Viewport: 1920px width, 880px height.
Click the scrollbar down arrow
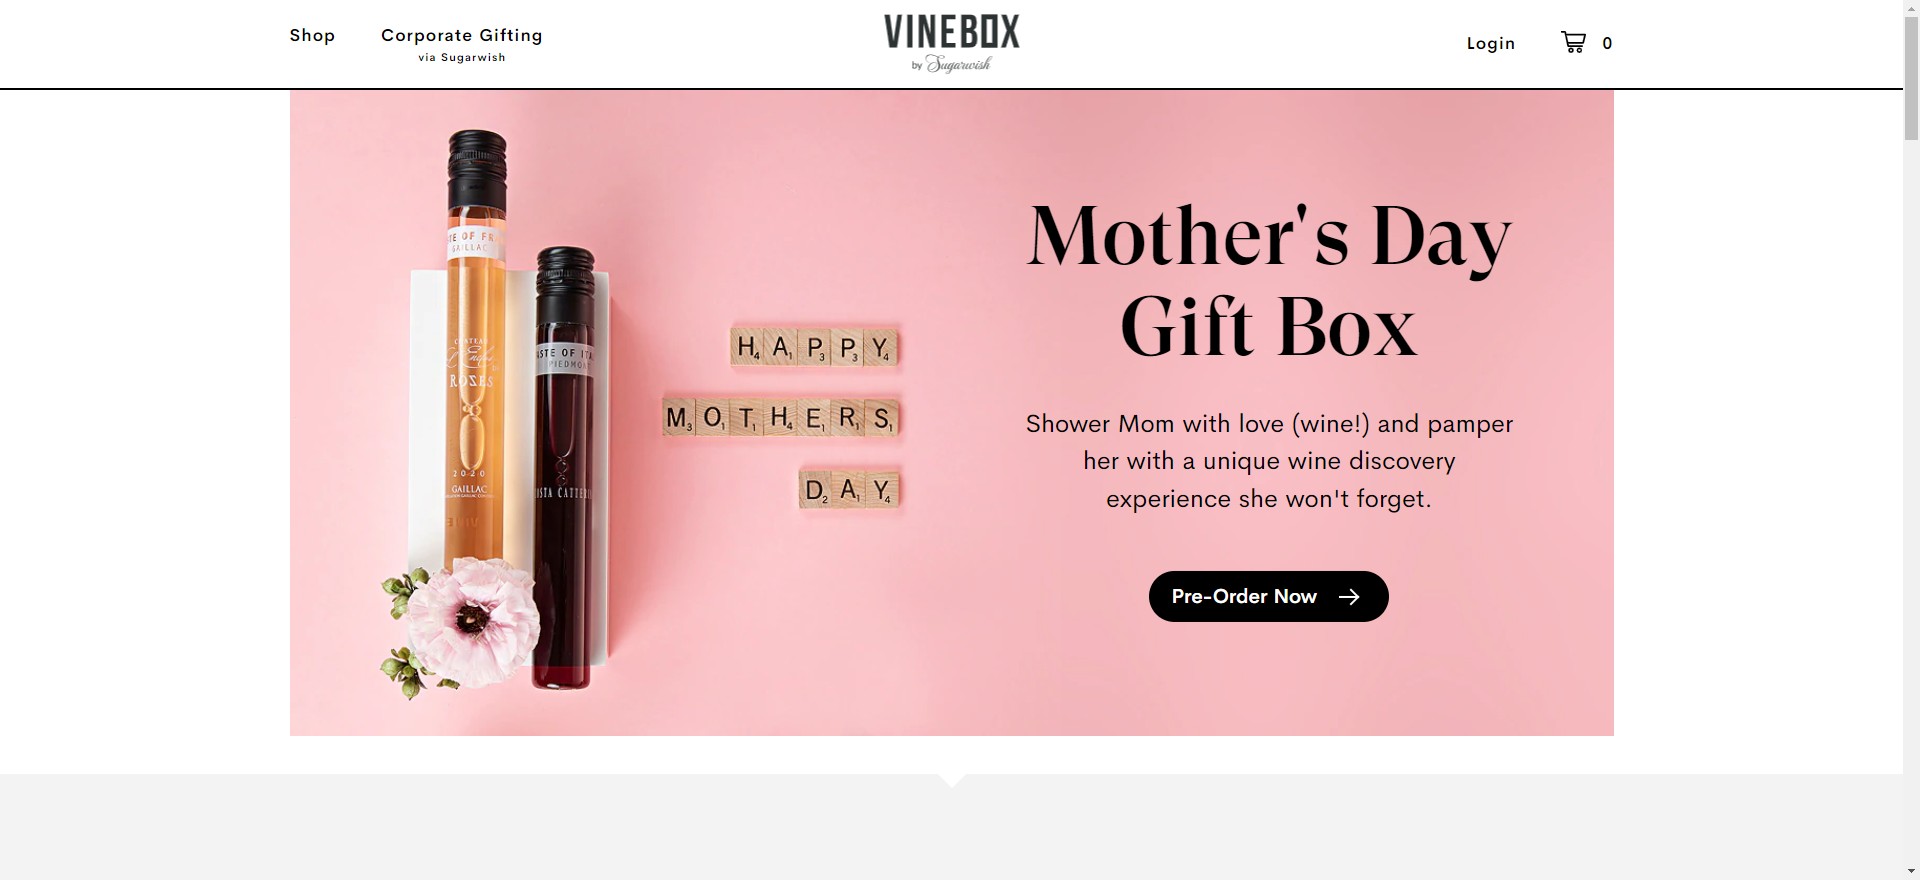(x=1911, y=871)
